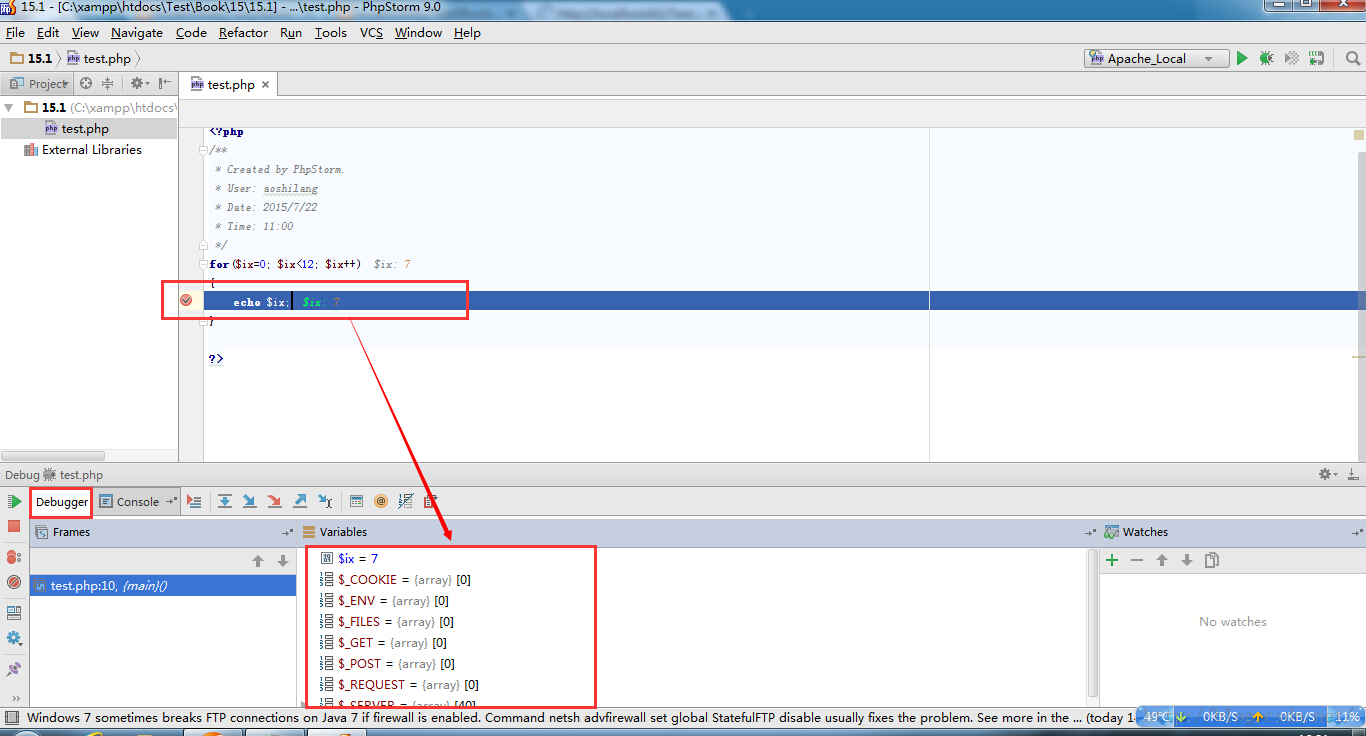Select next frame with down arrow

[283, 562]
